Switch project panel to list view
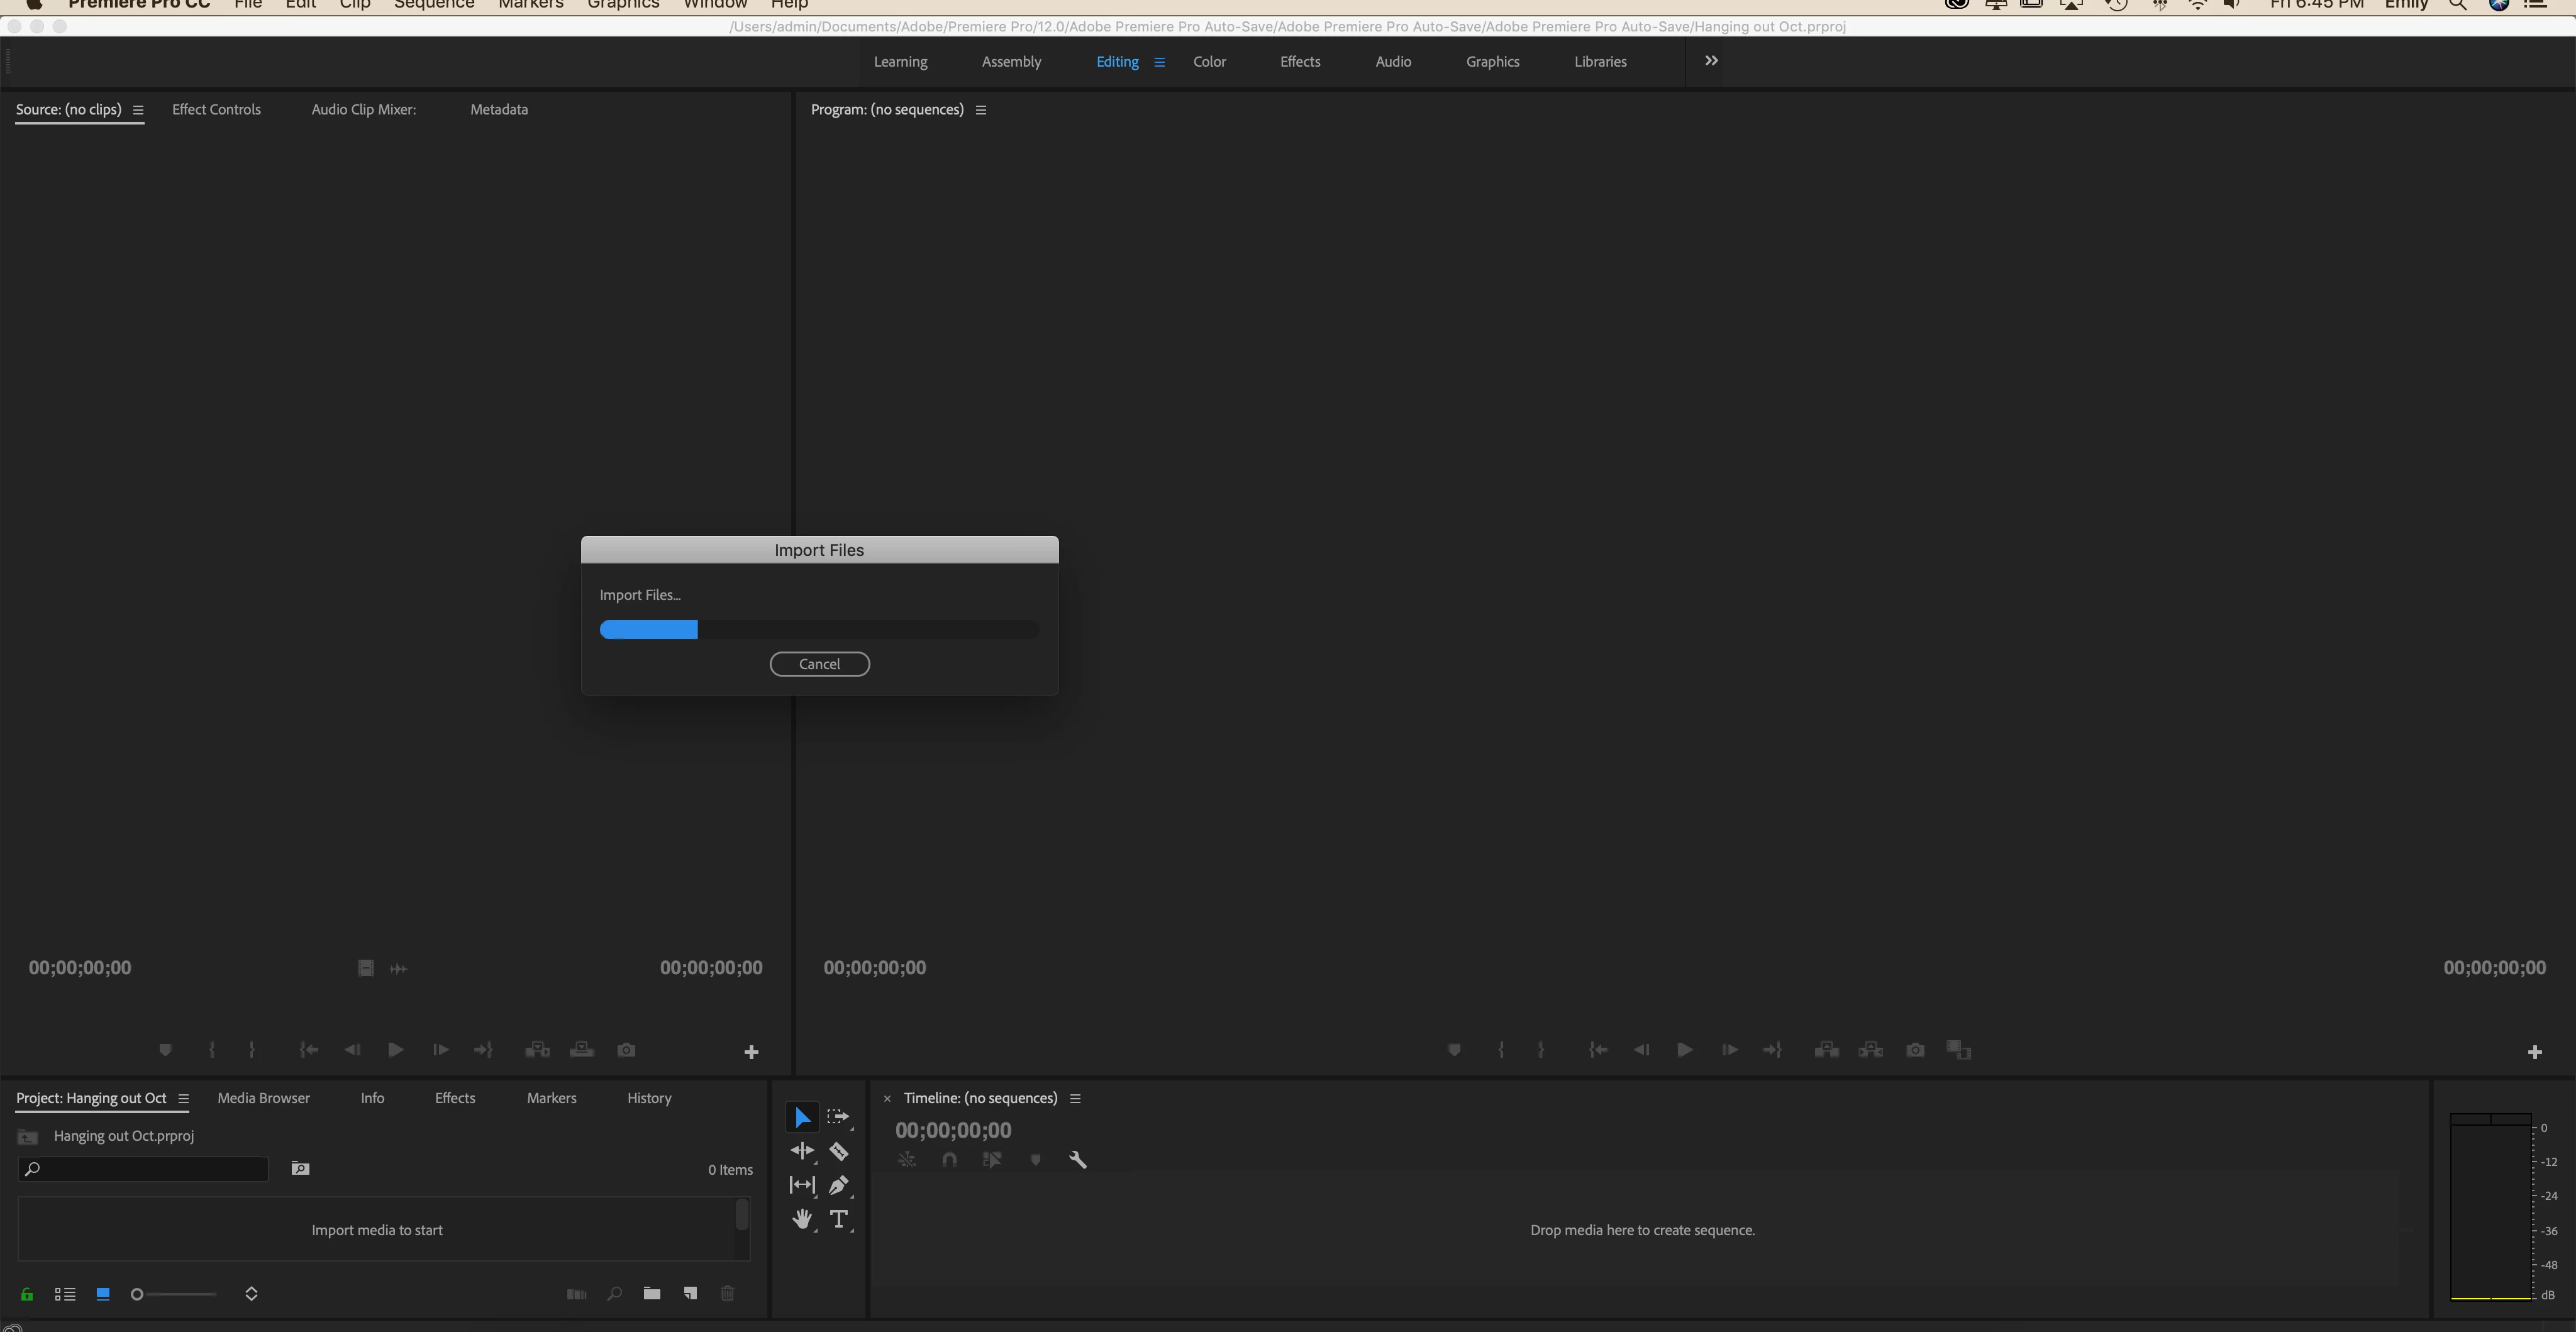Screen dimensions: 2576x1332 click(x=65, y=1294)
